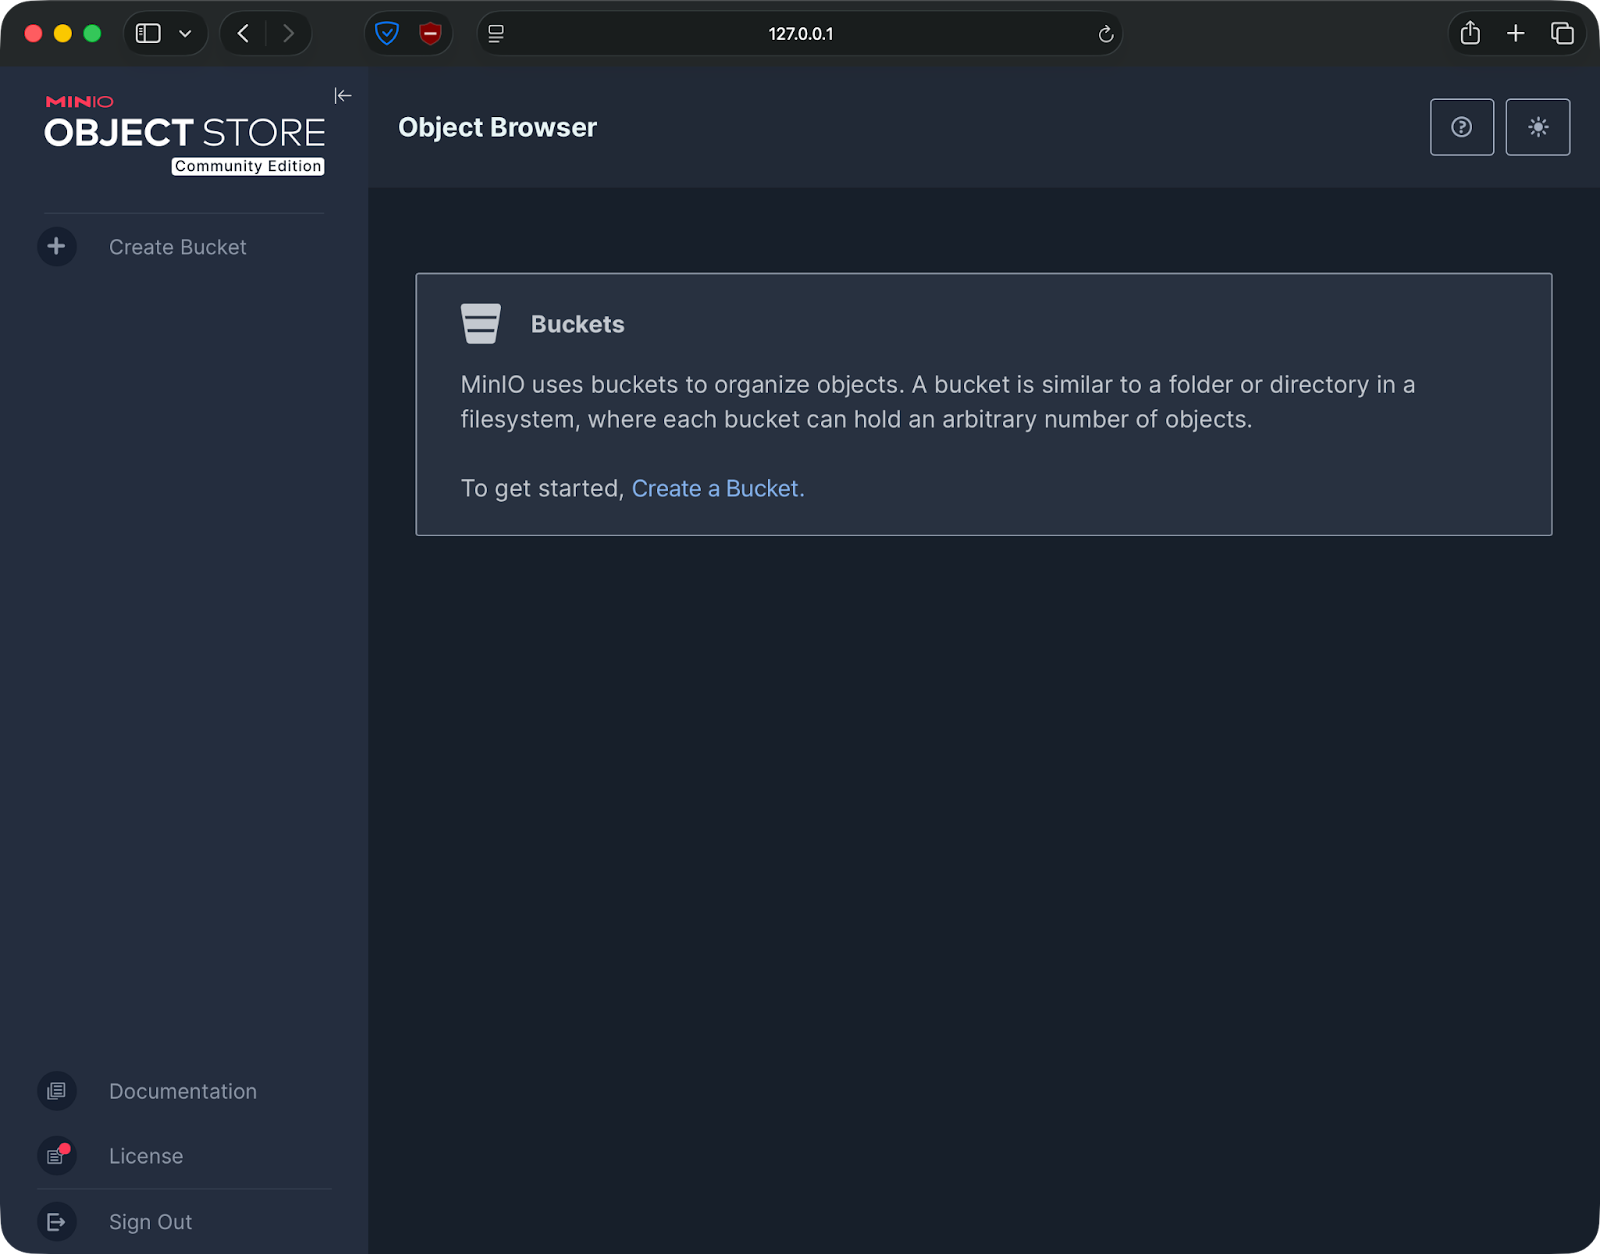The image size is (1600, 1254).
Task: Open the website settings page icon
Action: click(x=494, y=33)
